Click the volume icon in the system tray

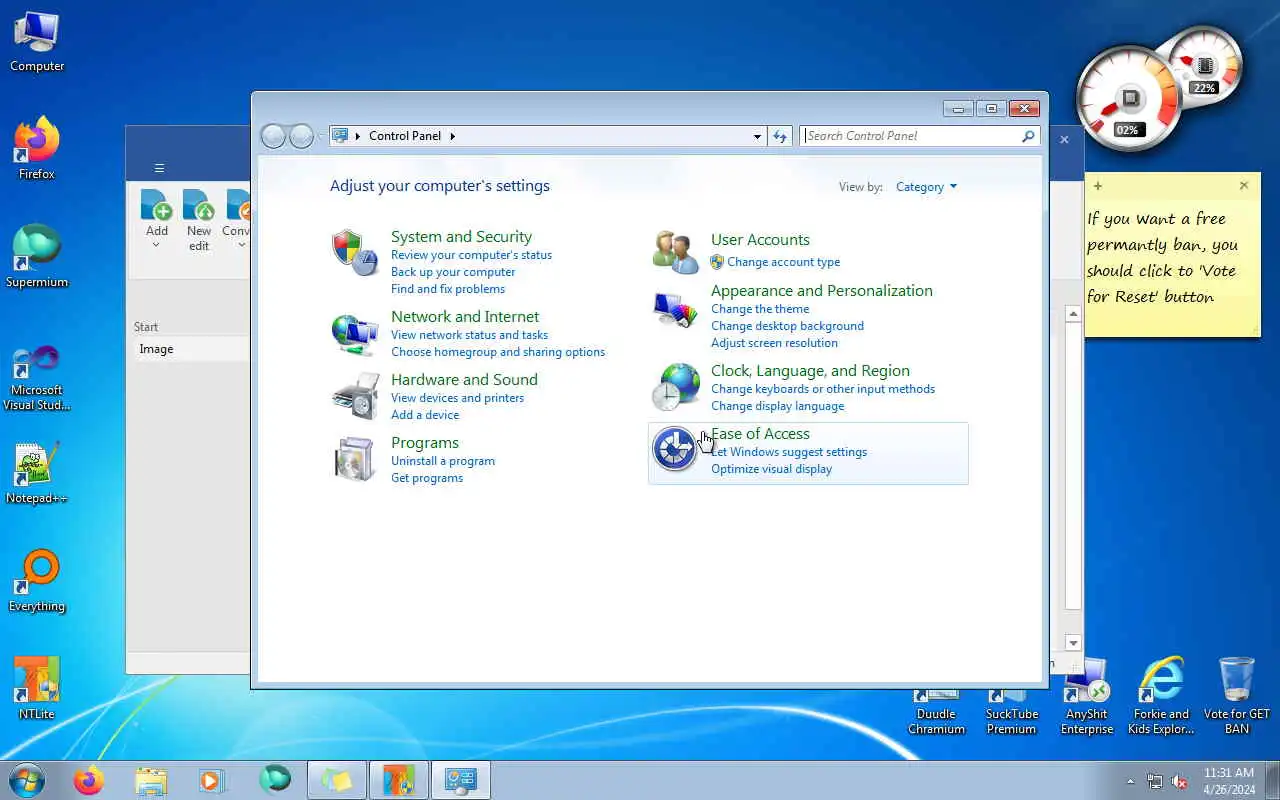pos(1179,781)
